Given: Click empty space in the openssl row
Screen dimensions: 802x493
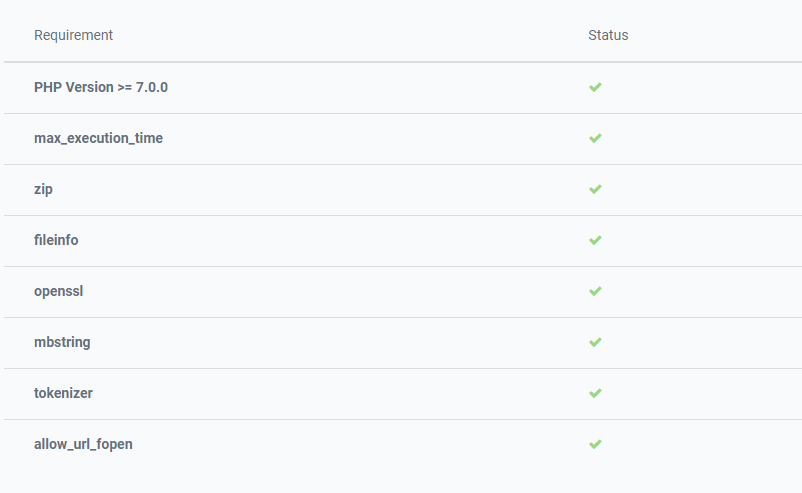Looking at the screenshot, I should (x=332, y=292).
